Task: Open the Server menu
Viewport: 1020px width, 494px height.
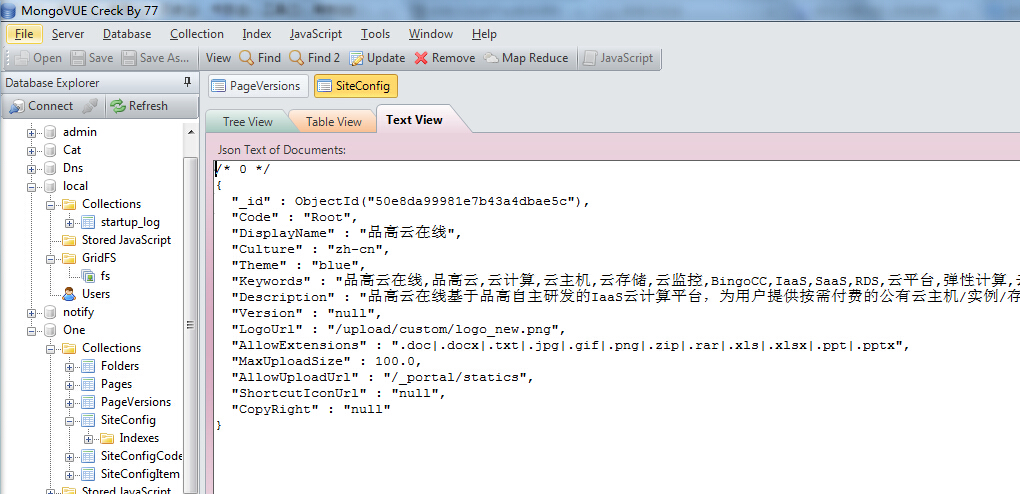Action: 68,34
